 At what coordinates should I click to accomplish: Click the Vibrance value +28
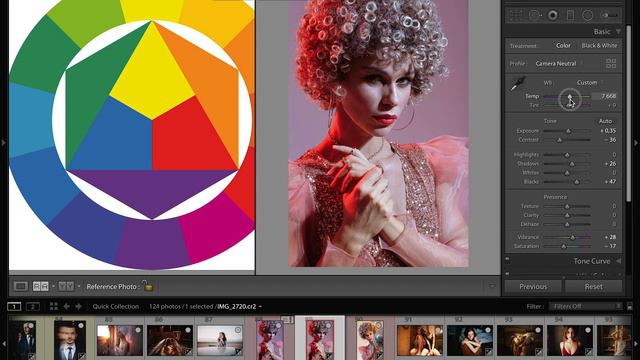[x=610, y=237]
